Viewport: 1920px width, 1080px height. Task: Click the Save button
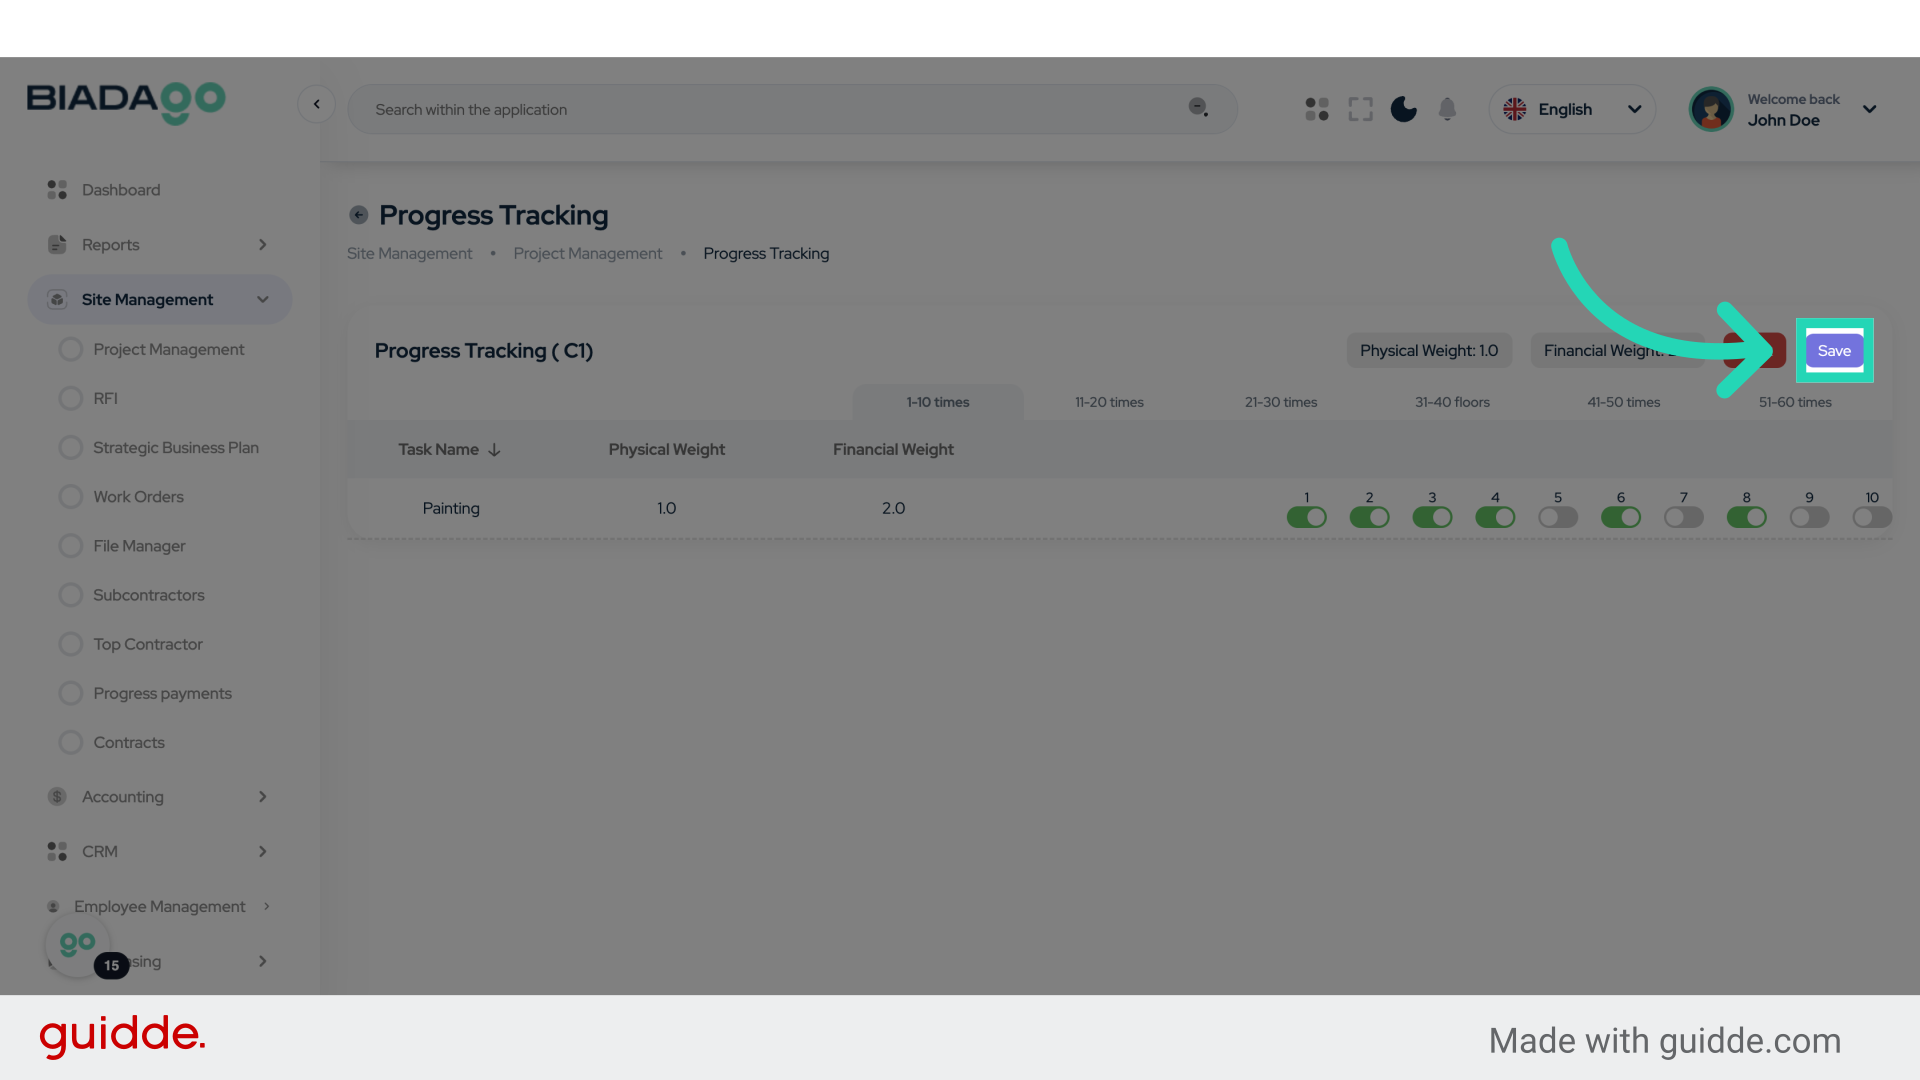1834,351
